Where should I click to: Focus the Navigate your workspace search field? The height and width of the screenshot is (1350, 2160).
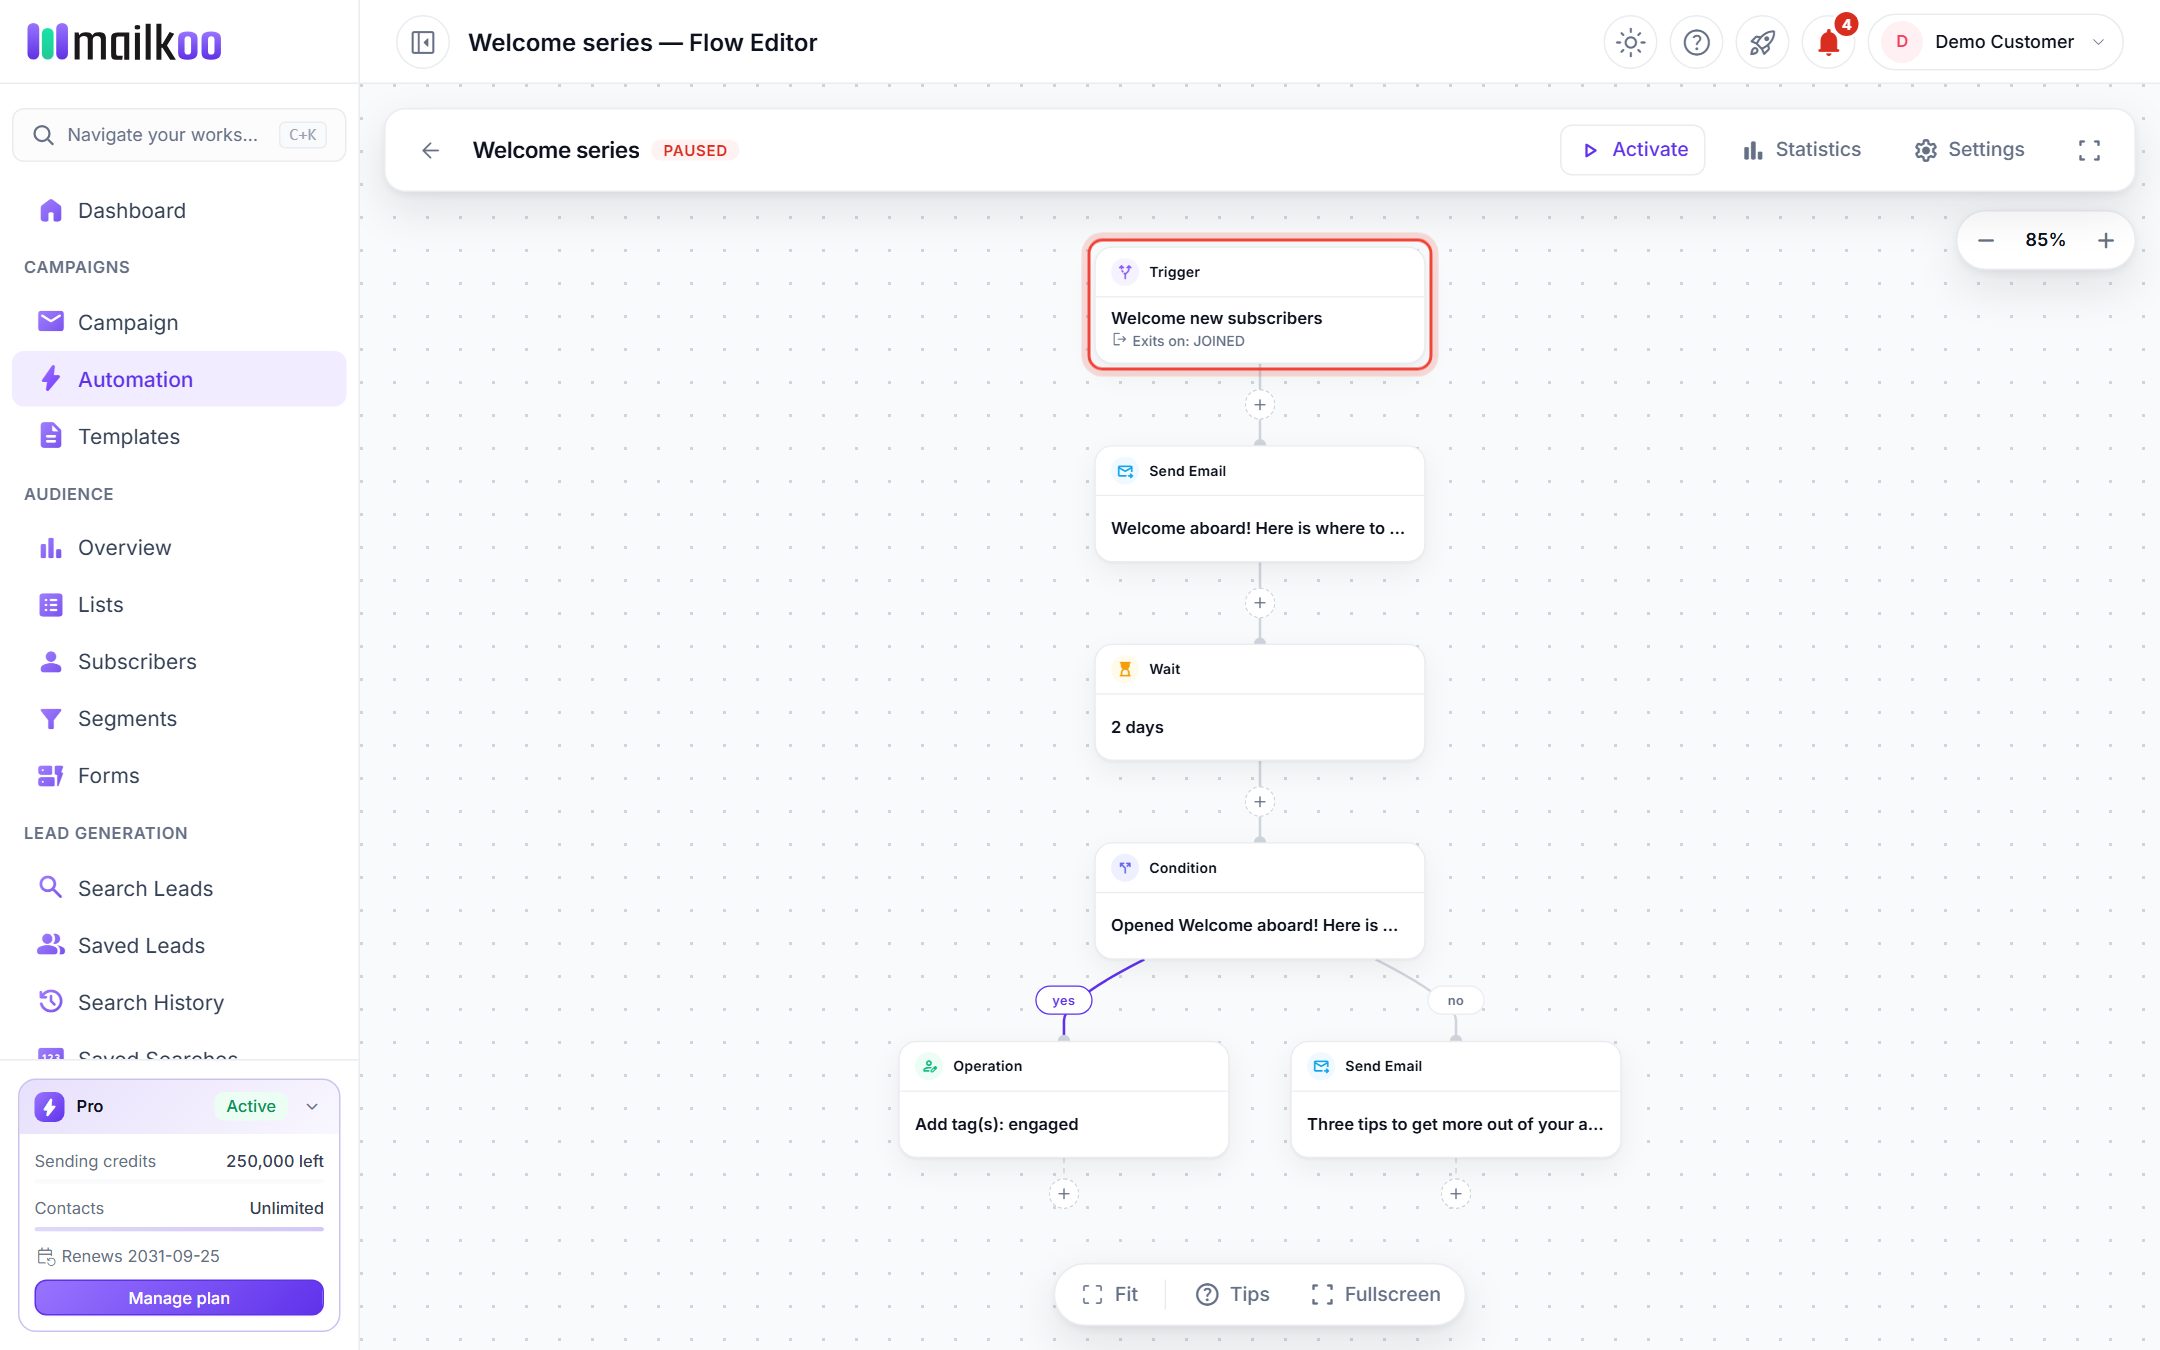(179, 135)
